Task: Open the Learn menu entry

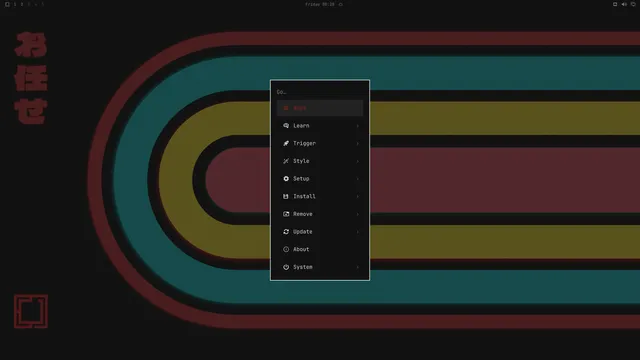Action: pyautogui.click(x=320, y=126)
